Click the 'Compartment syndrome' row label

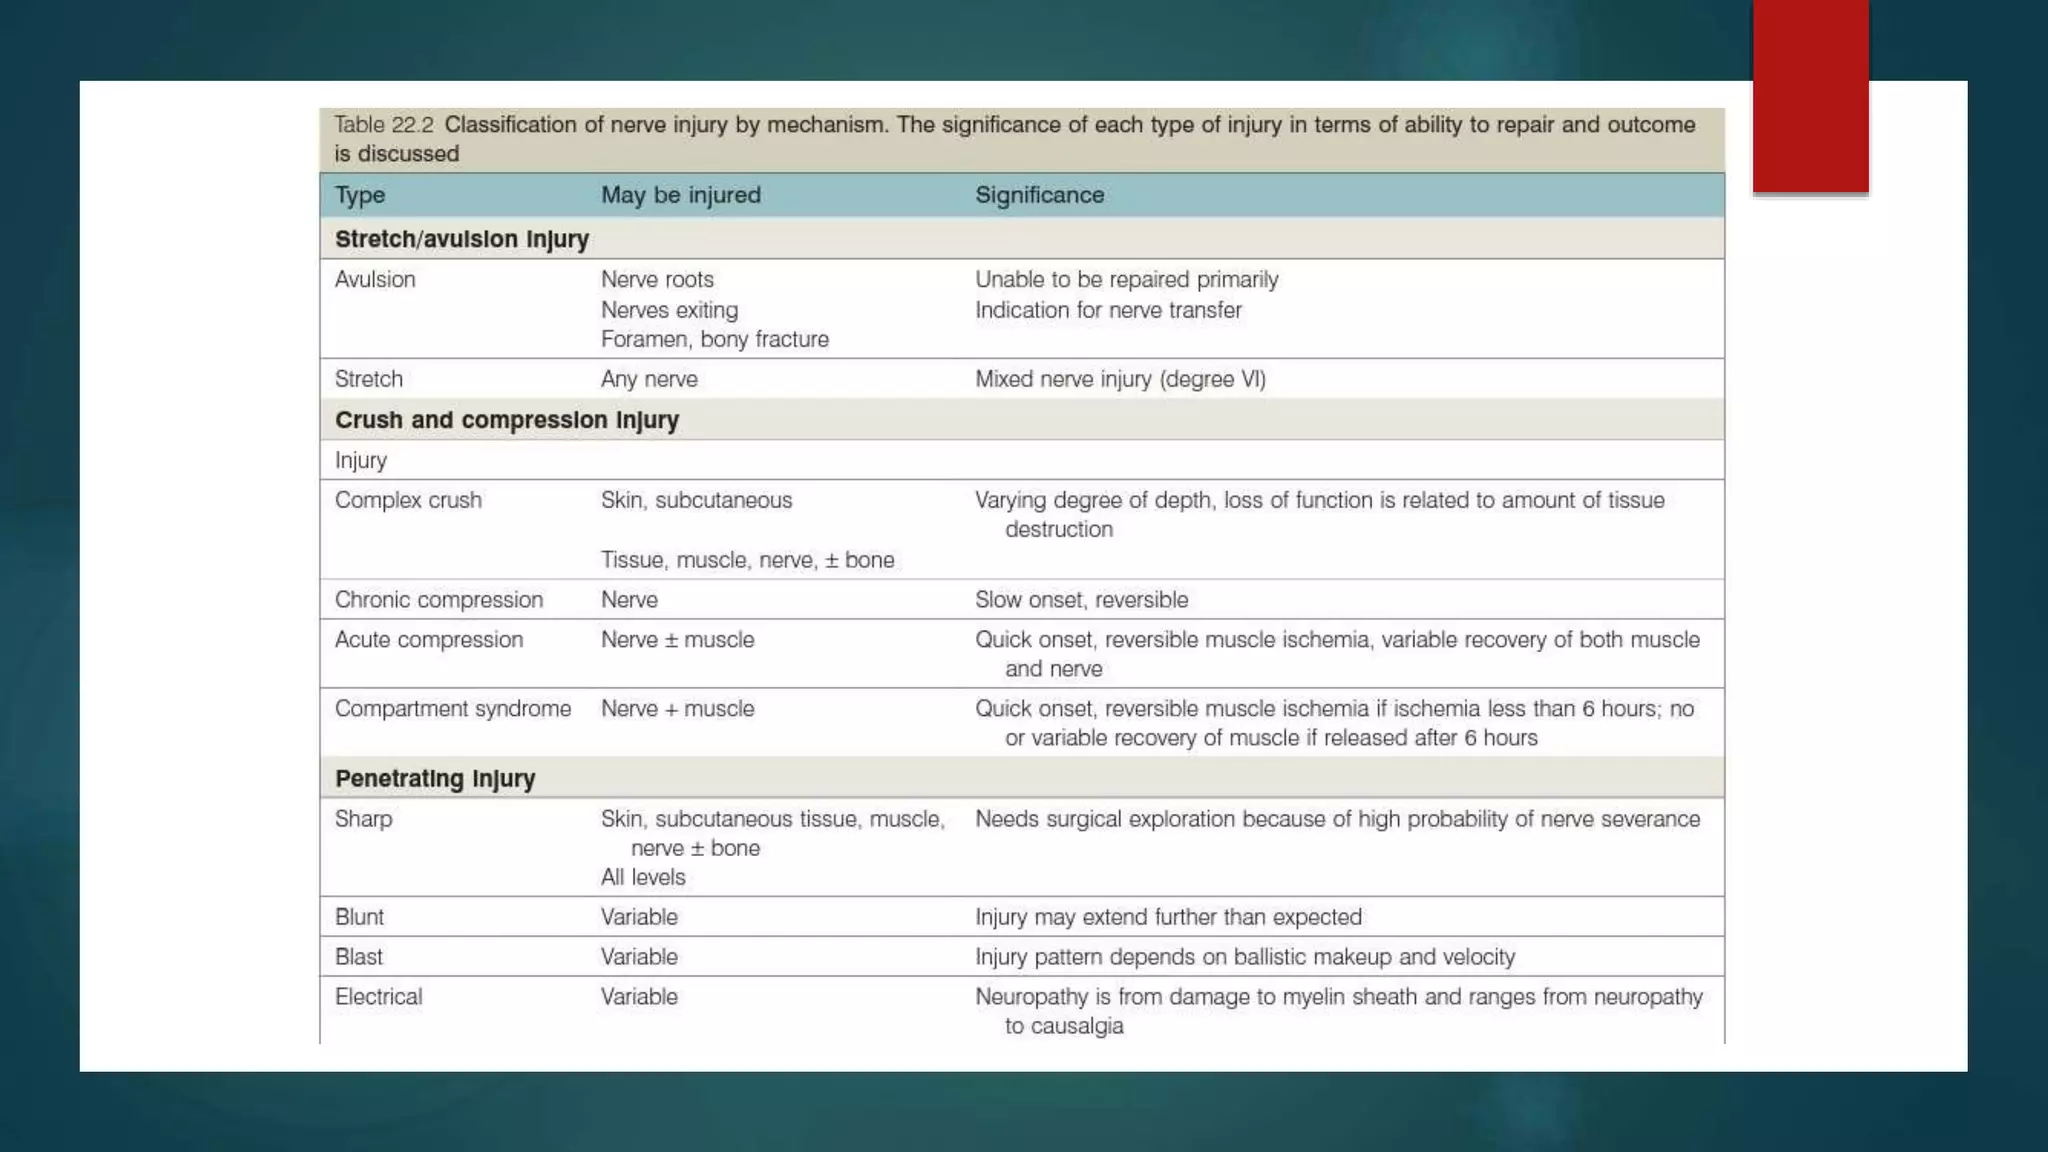(x=453, y=709)
